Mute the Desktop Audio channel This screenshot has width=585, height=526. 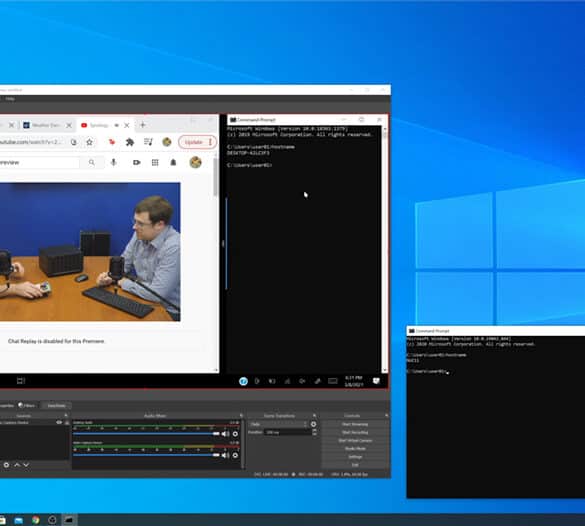click(x=225, y=434)
